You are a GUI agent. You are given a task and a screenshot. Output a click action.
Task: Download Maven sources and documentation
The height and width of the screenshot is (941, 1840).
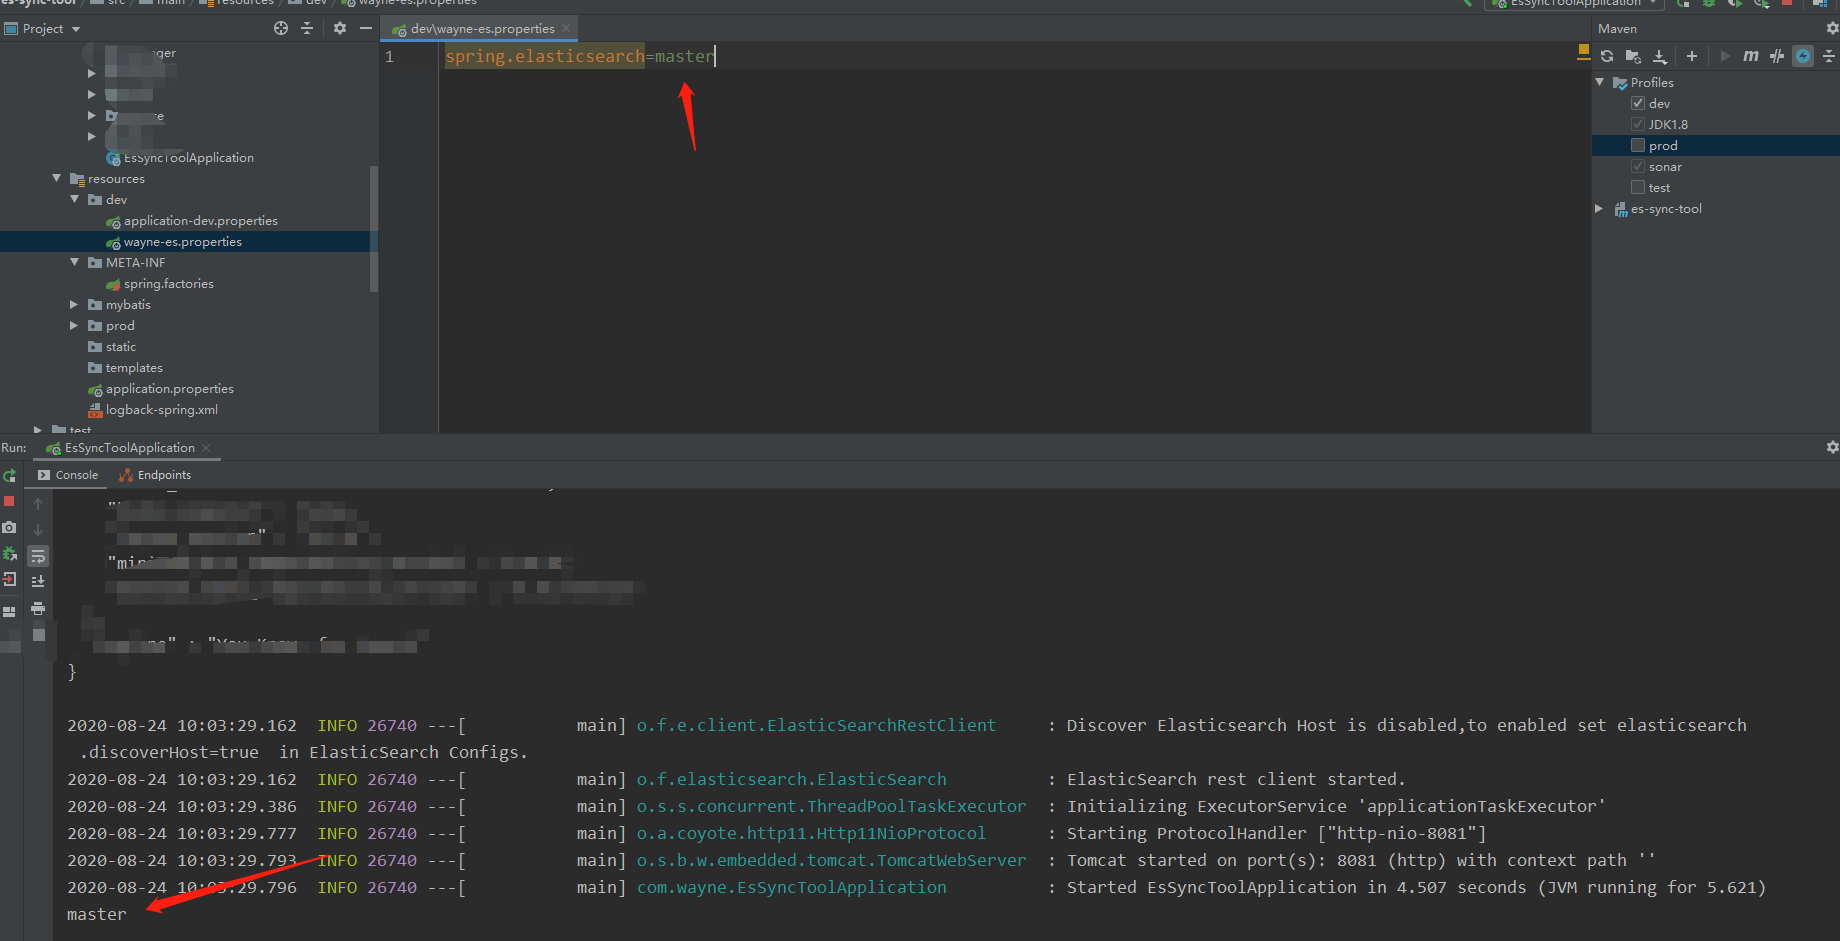[1661, 56]
